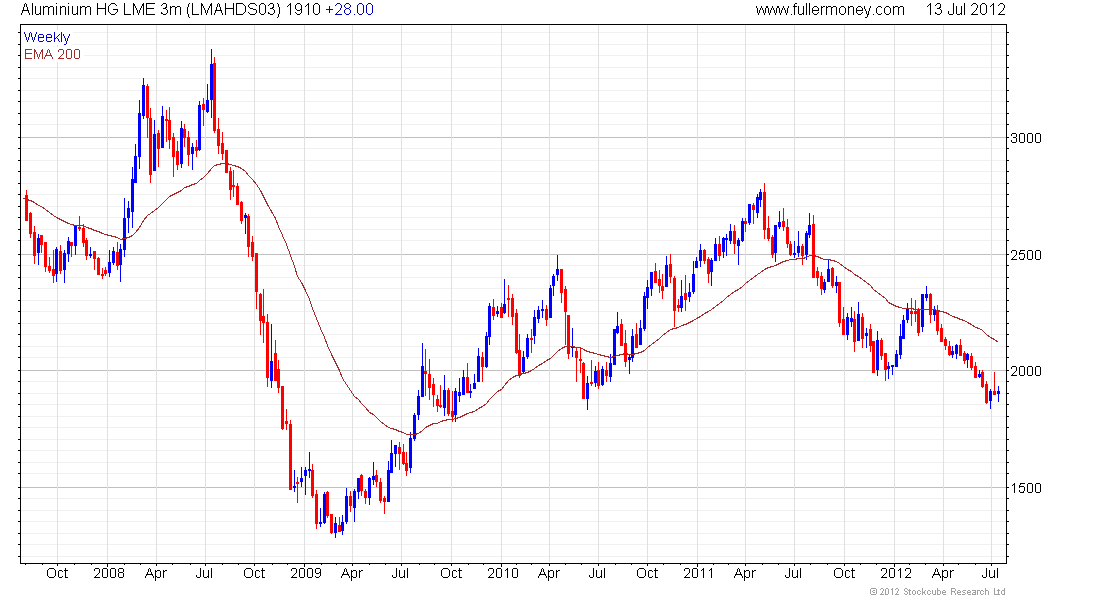Click the 2010 year marker on time axis
1100x600 pixels.
tap(503, 573)
